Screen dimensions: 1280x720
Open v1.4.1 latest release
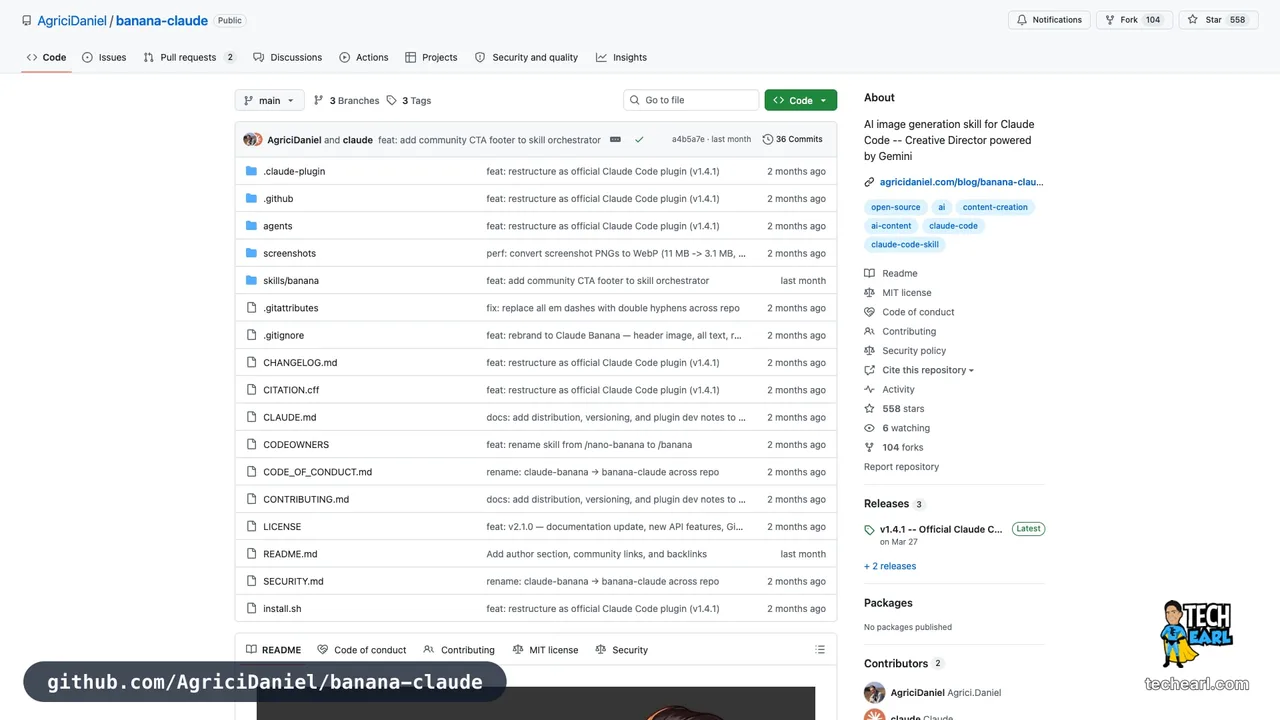click(941, 529)
